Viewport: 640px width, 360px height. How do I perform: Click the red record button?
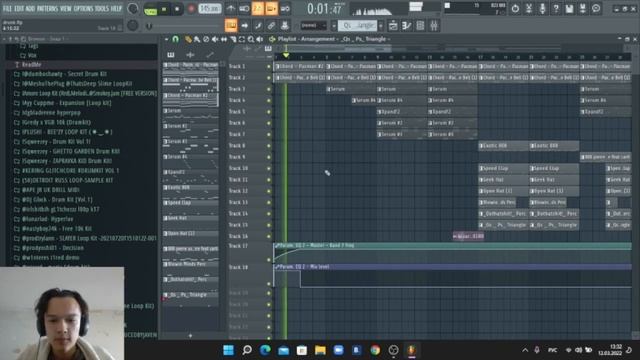point(191,9)
